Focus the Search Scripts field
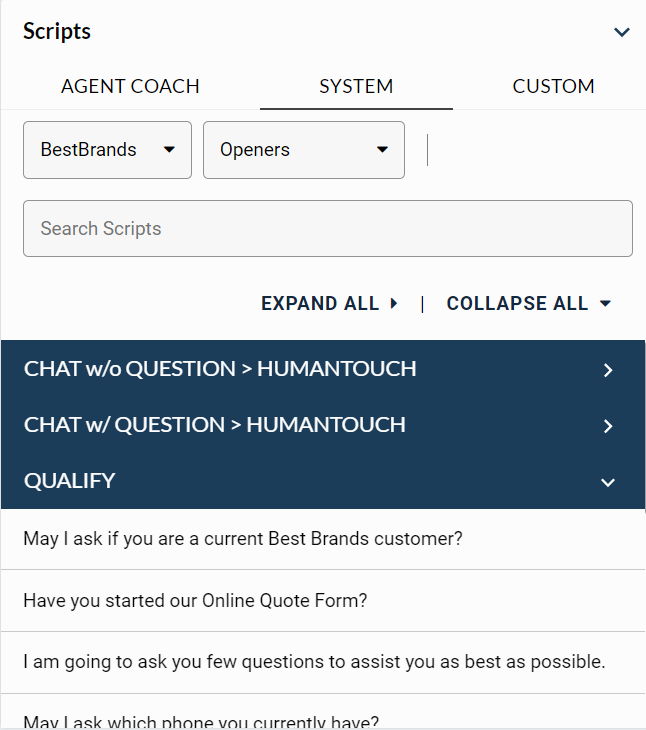The height and width of the screenshot is (730, 646). [x=327, y=228]
